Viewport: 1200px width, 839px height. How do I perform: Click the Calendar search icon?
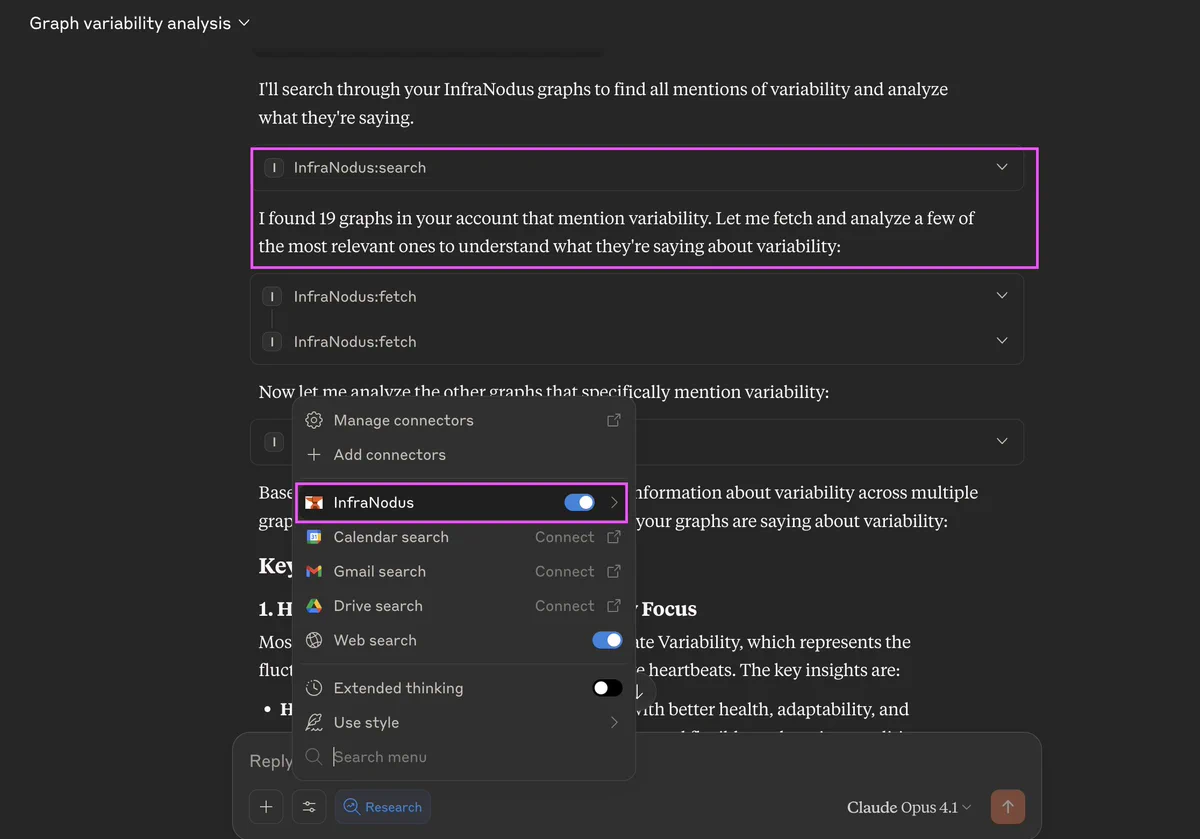click(x=314, y=537)
